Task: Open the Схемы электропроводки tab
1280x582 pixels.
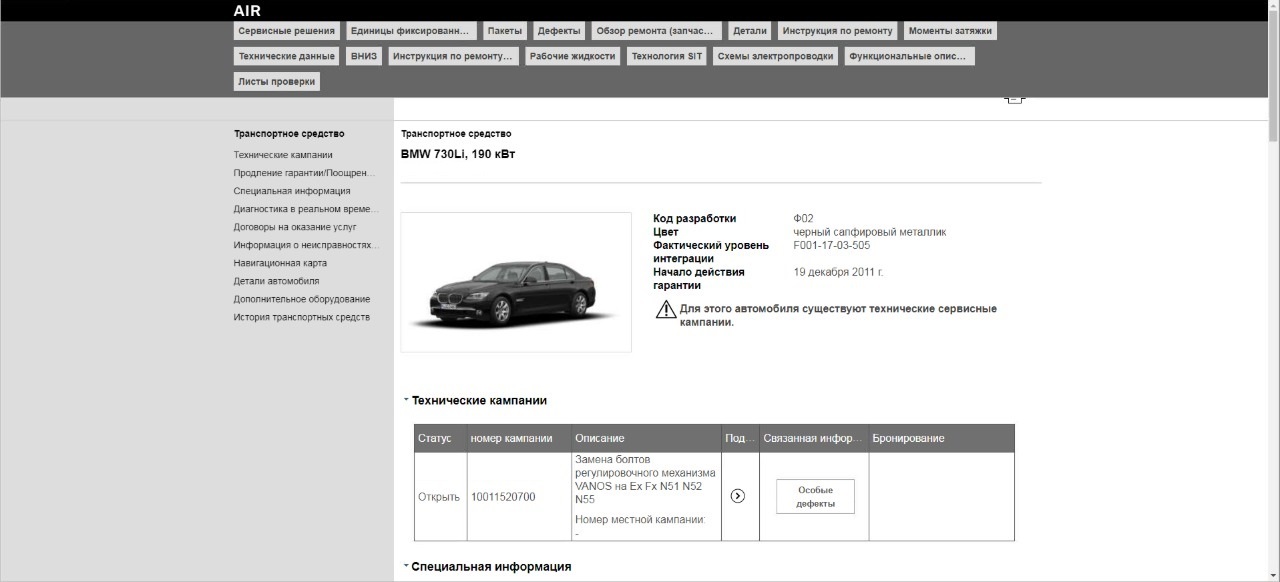Action: coord(775,56)
